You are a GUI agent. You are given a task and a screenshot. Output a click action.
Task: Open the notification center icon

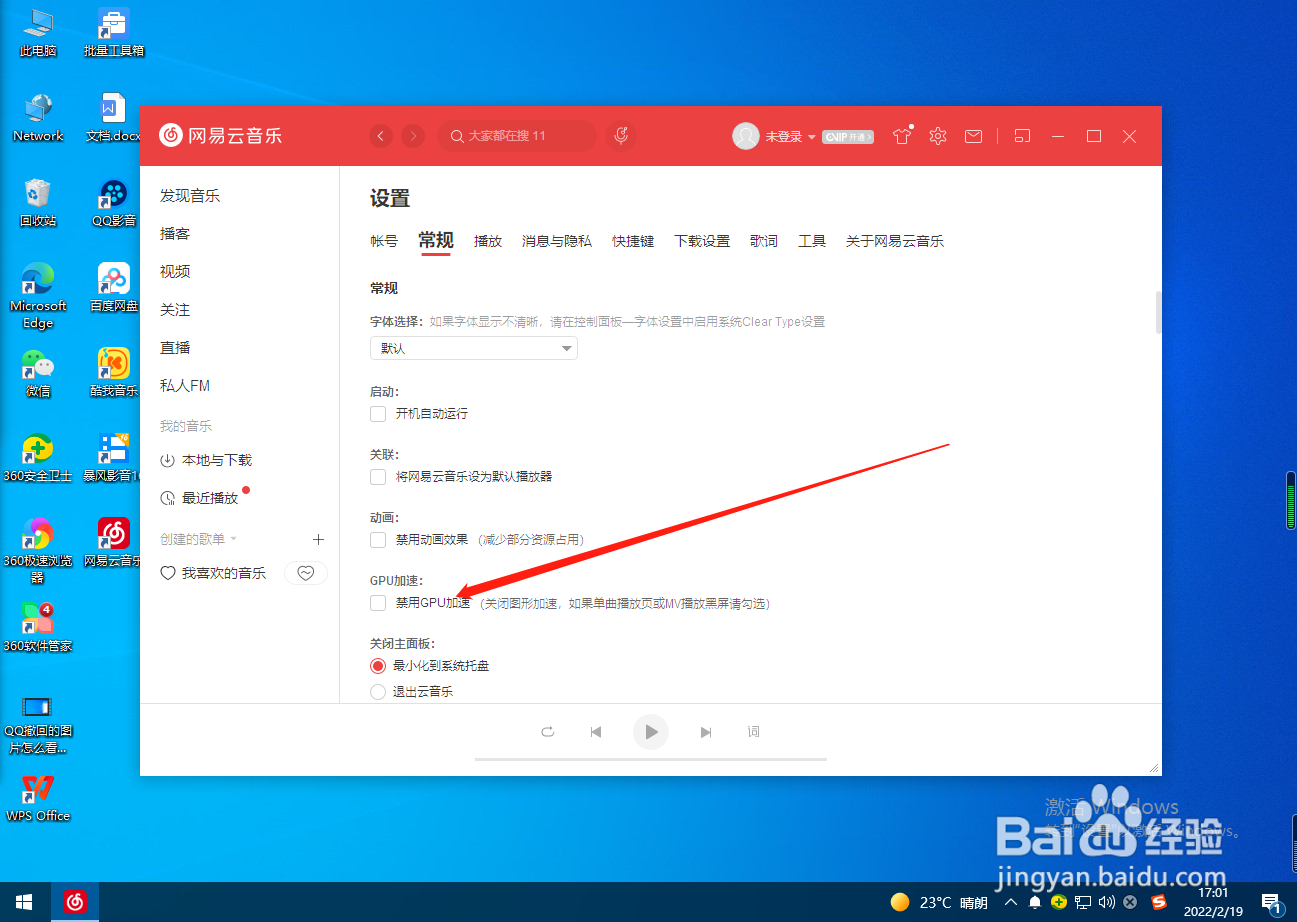1271,902
